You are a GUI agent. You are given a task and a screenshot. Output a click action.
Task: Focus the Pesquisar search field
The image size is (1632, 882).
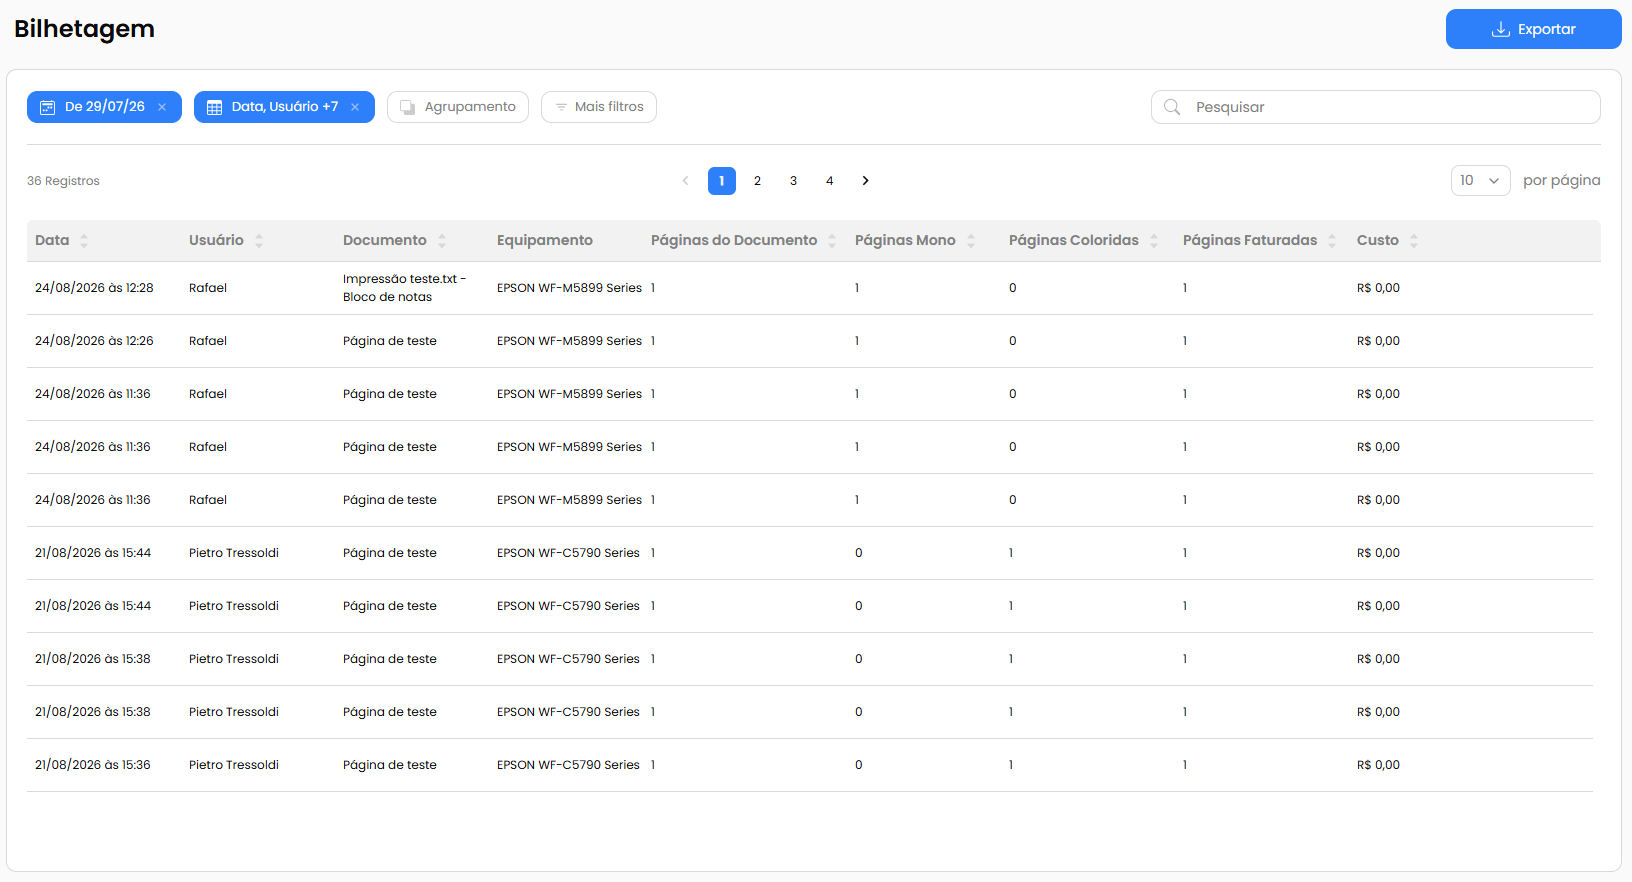(x=1376, y=107)
